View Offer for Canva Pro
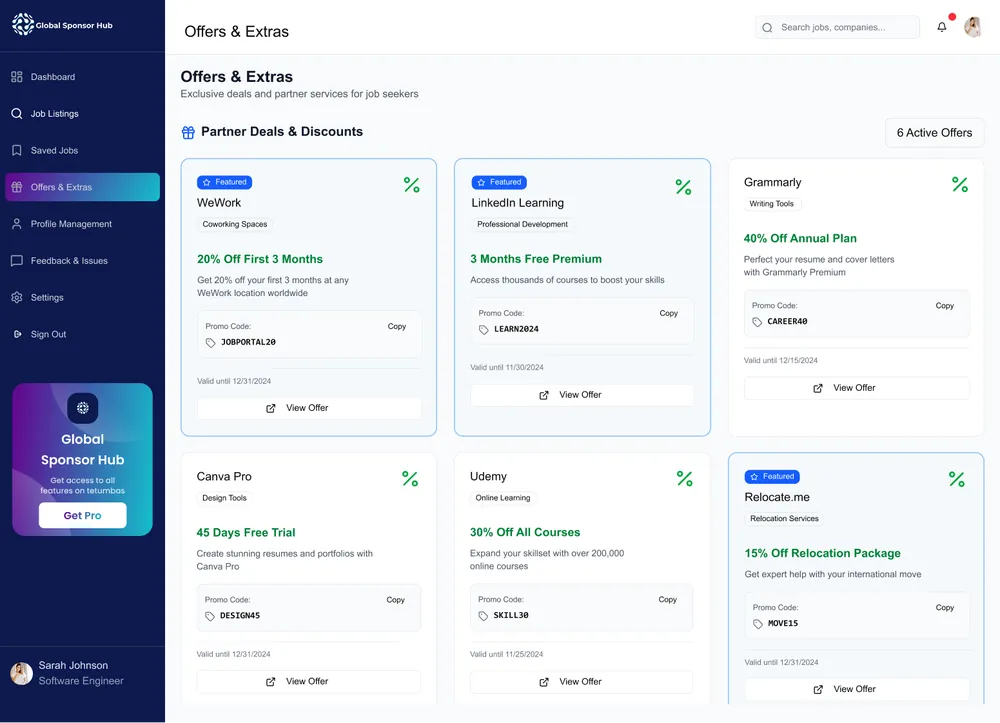 coord(309,682)
